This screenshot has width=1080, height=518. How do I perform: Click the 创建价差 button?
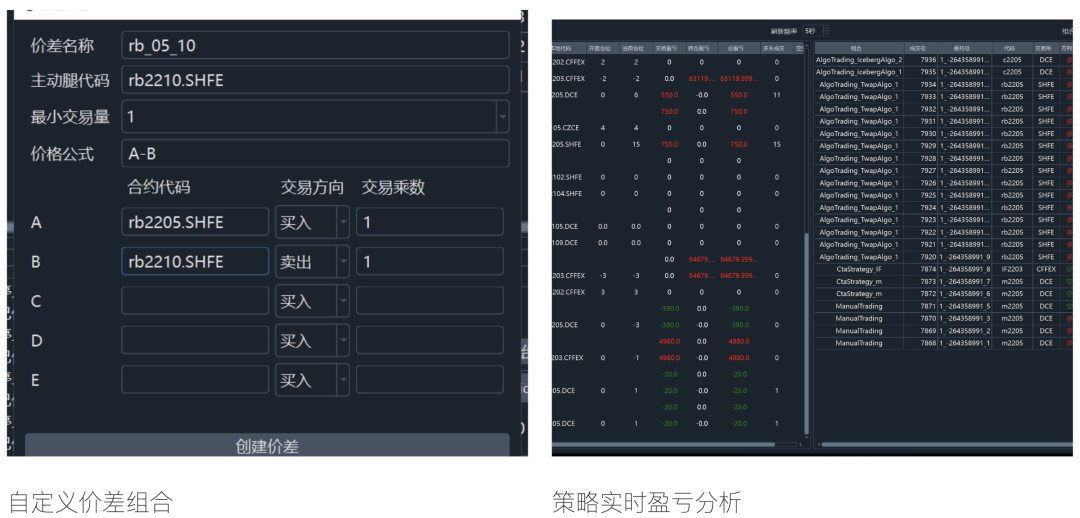click(x=267, y=446)
